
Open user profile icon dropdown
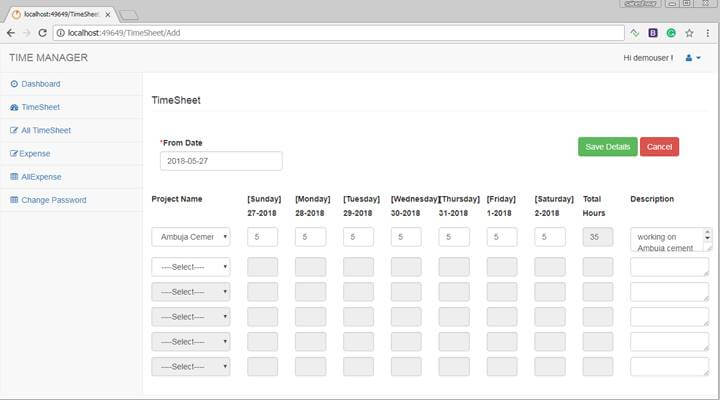(x=692, y=58)
